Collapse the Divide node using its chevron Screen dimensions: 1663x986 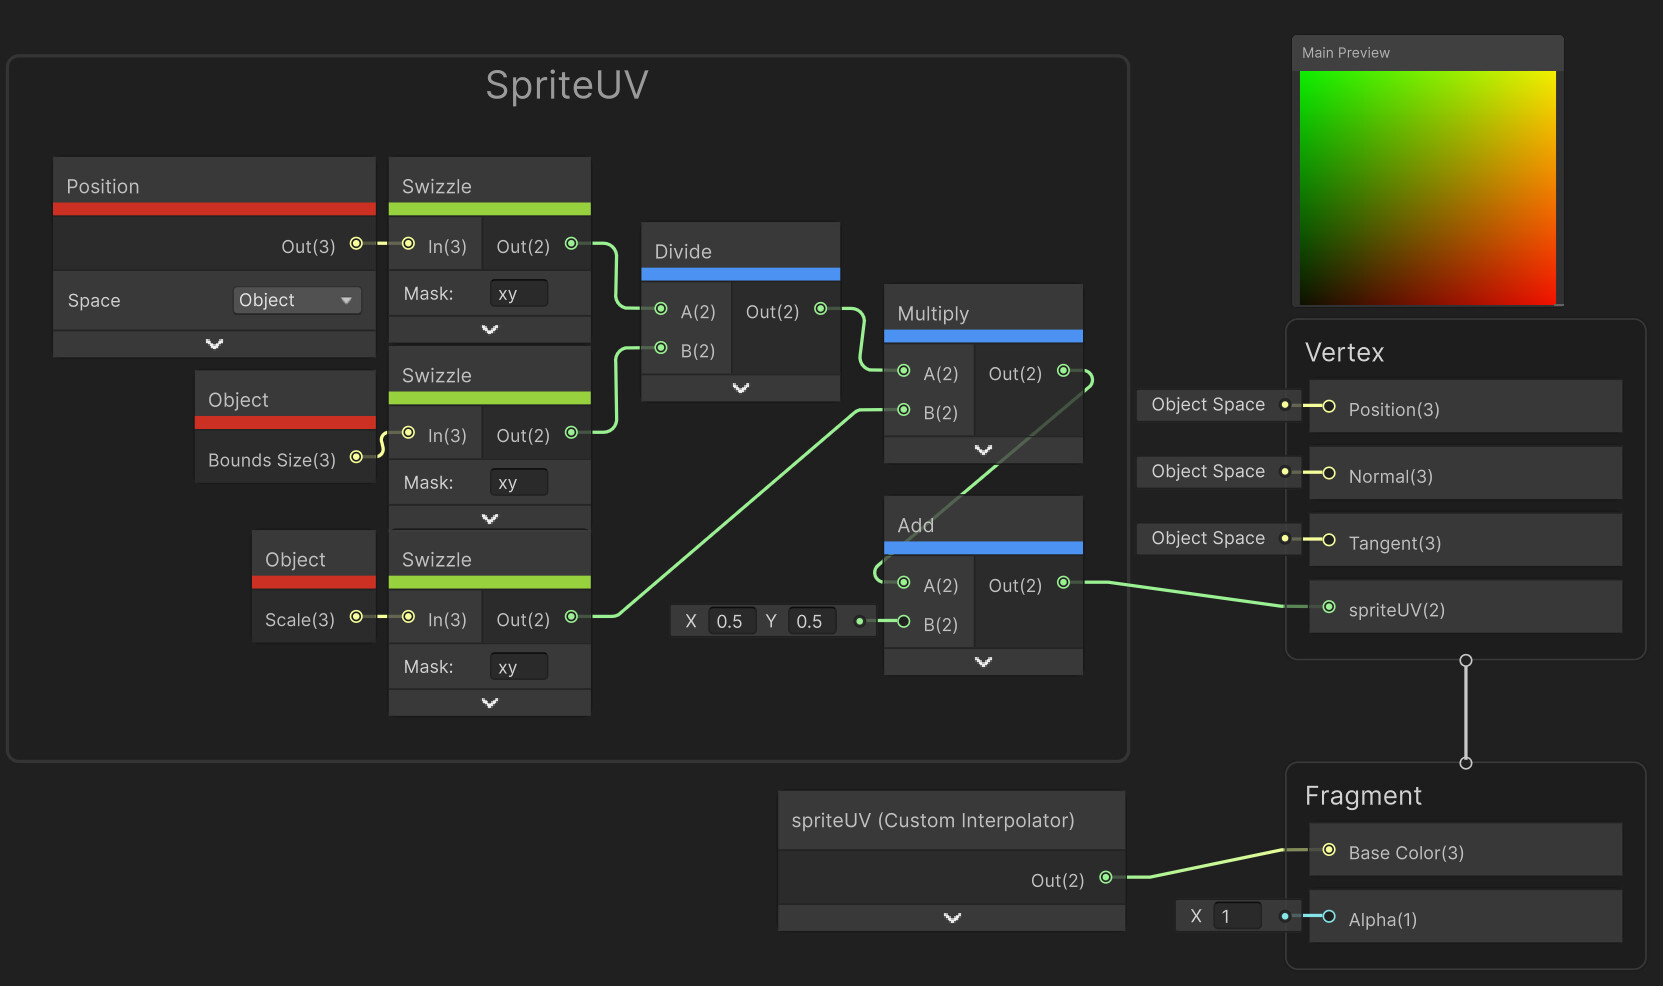(x=740, y=387)
